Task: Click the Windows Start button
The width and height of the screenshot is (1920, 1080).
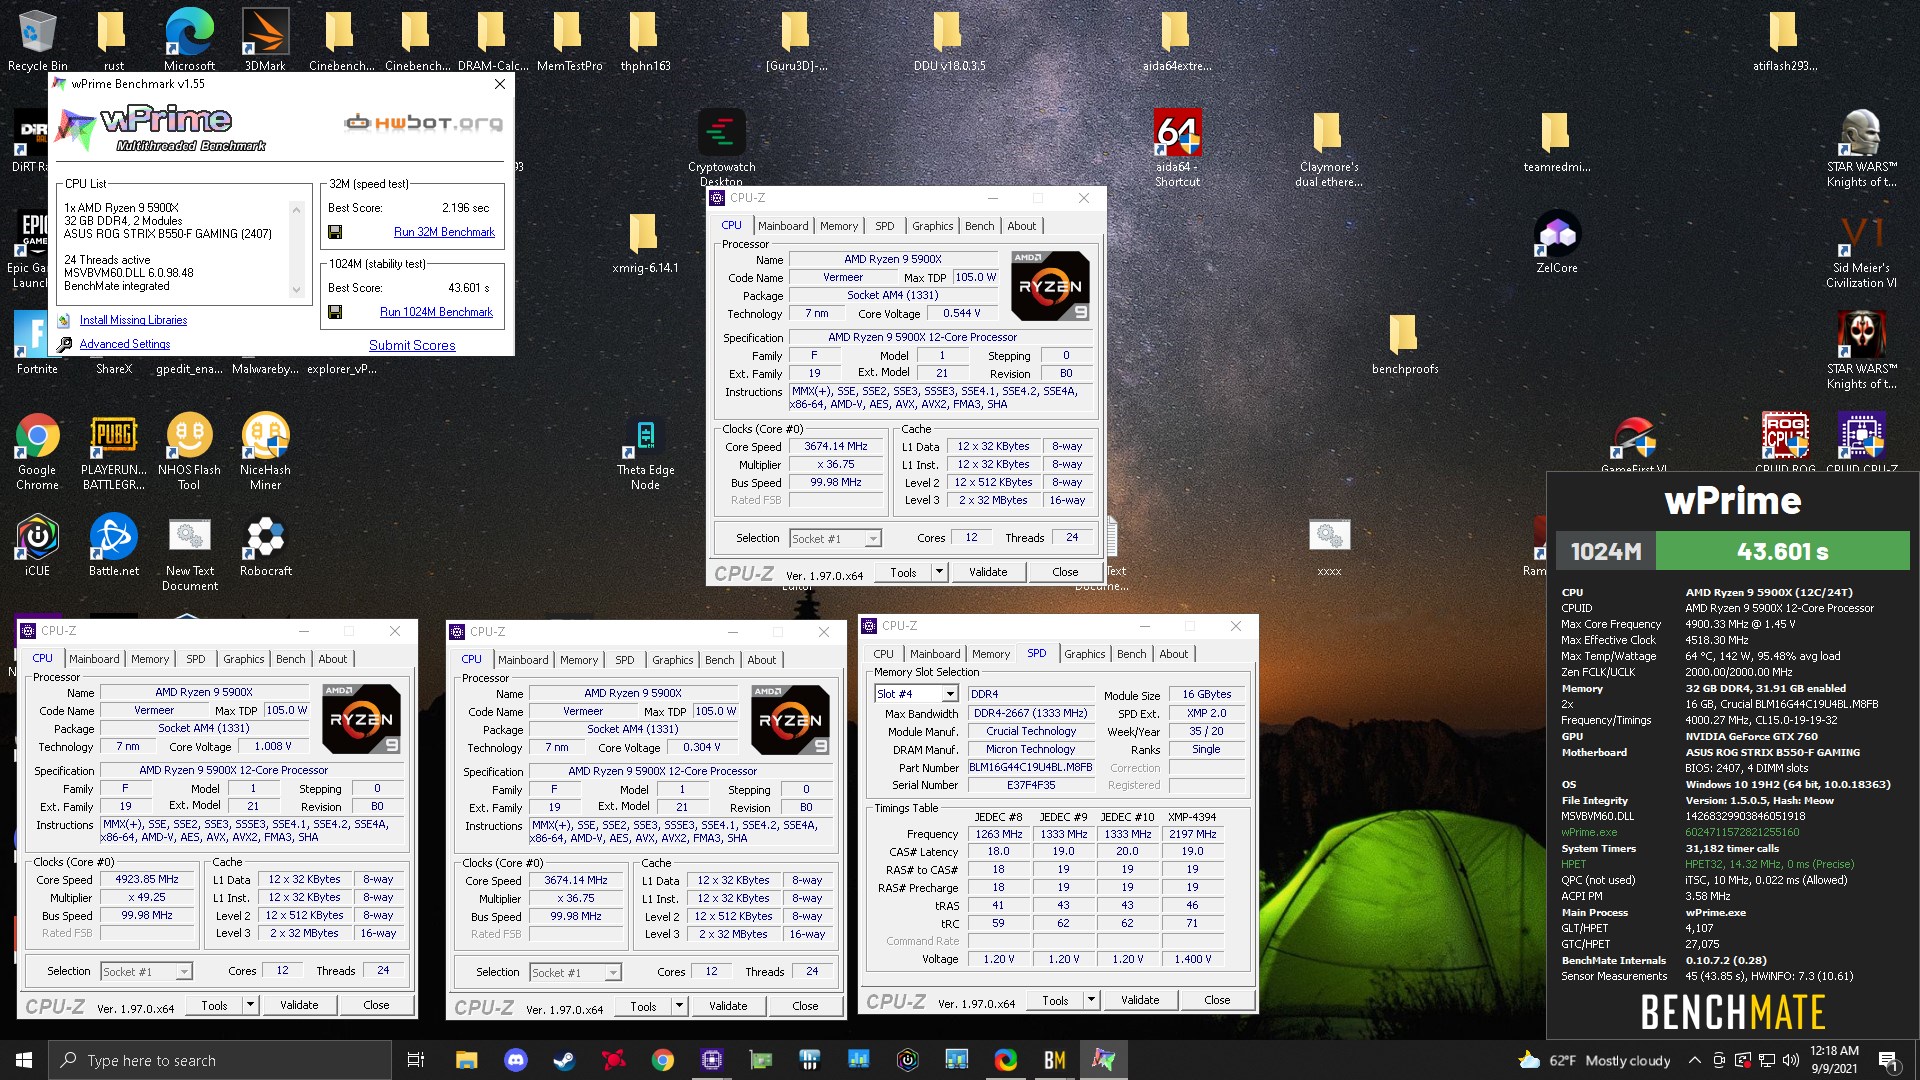Action: tap(24, 1060)
